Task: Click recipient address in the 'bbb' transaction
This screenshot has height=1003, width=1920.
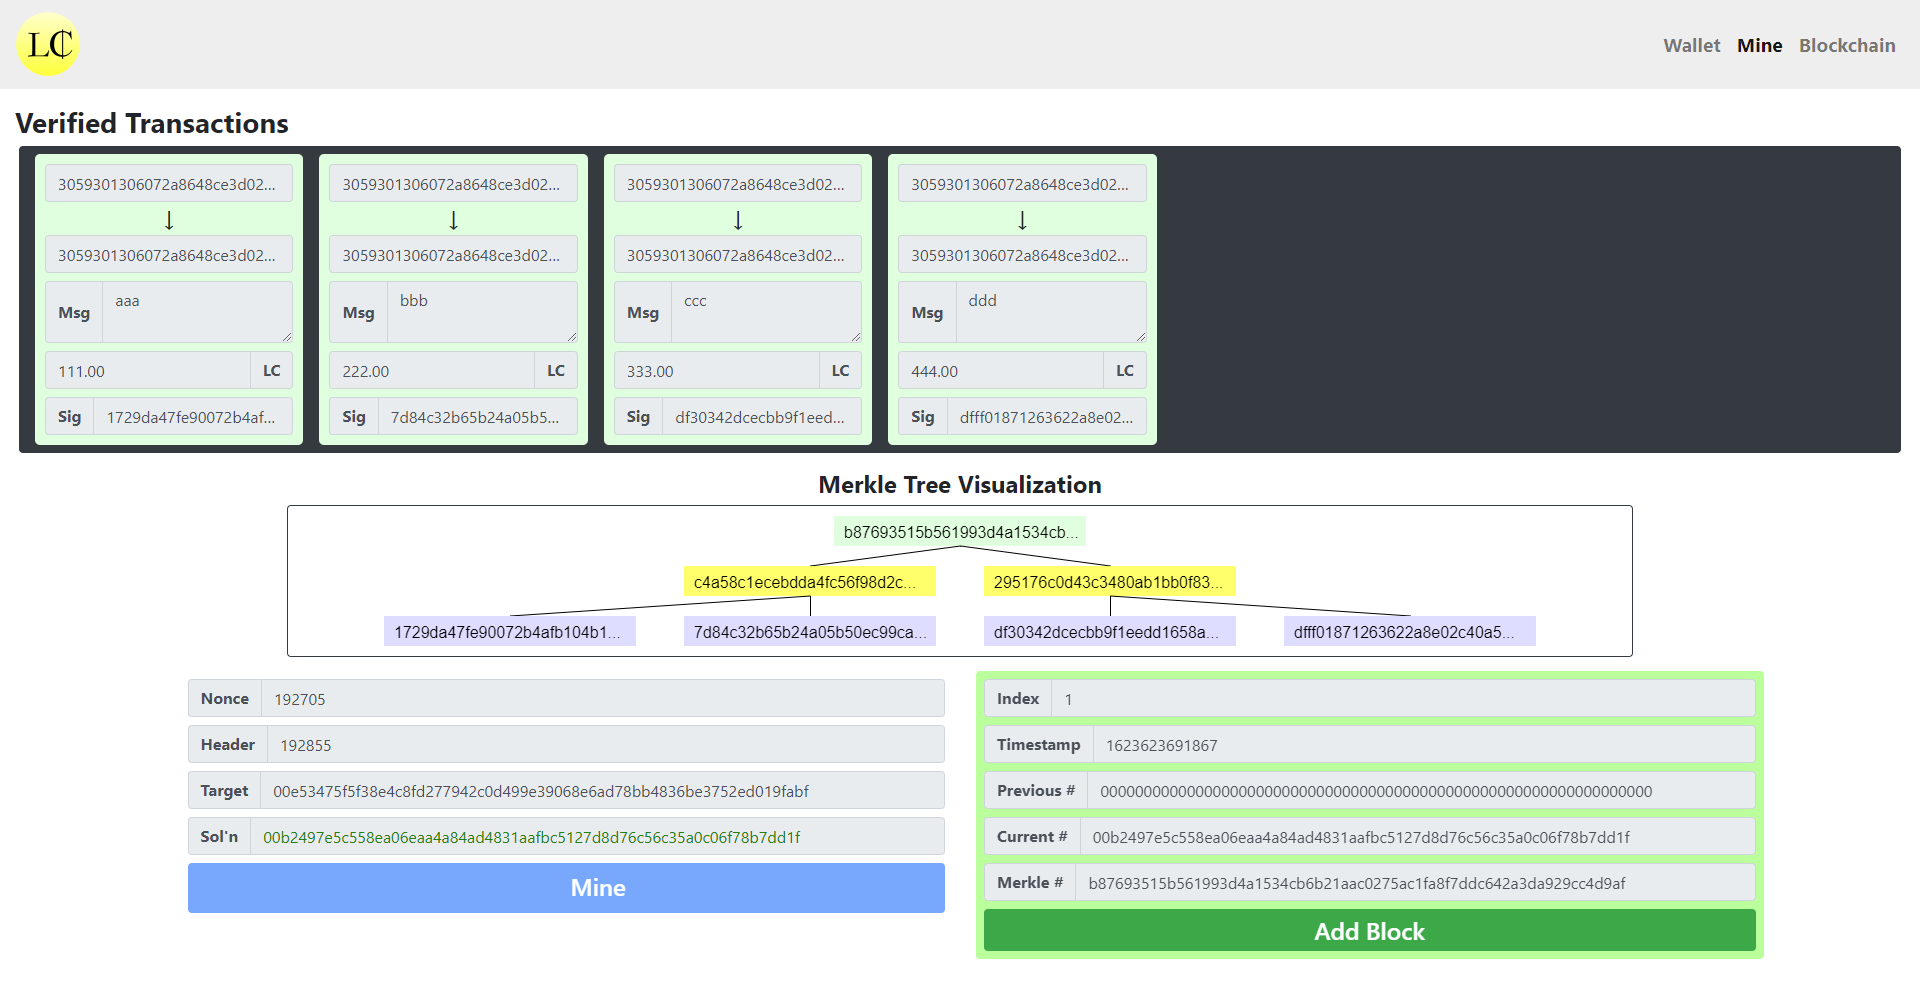Action: [x=453, y=255]
